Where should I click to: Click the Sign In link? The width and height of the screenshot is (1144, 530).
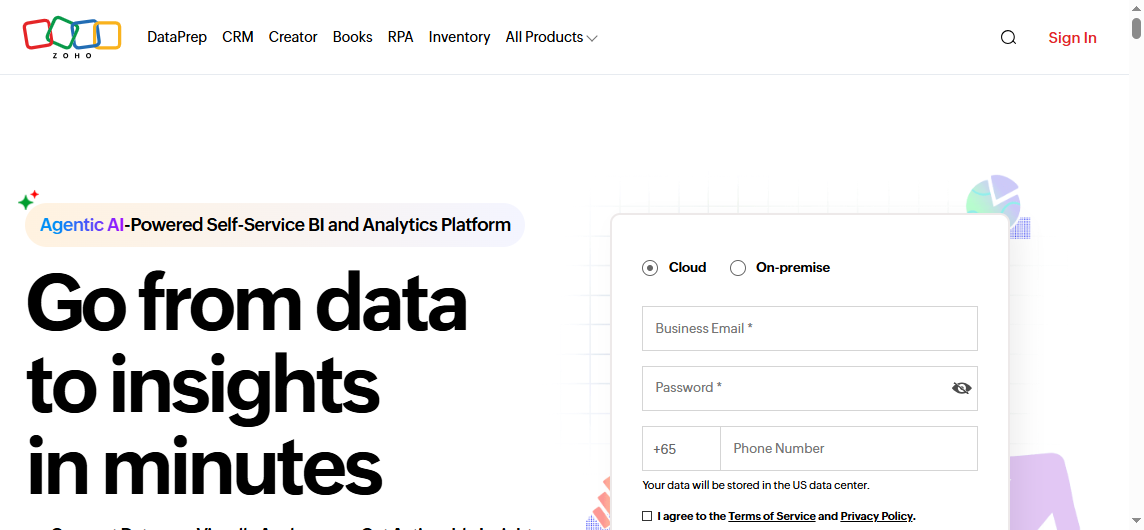coord(1072,38)
